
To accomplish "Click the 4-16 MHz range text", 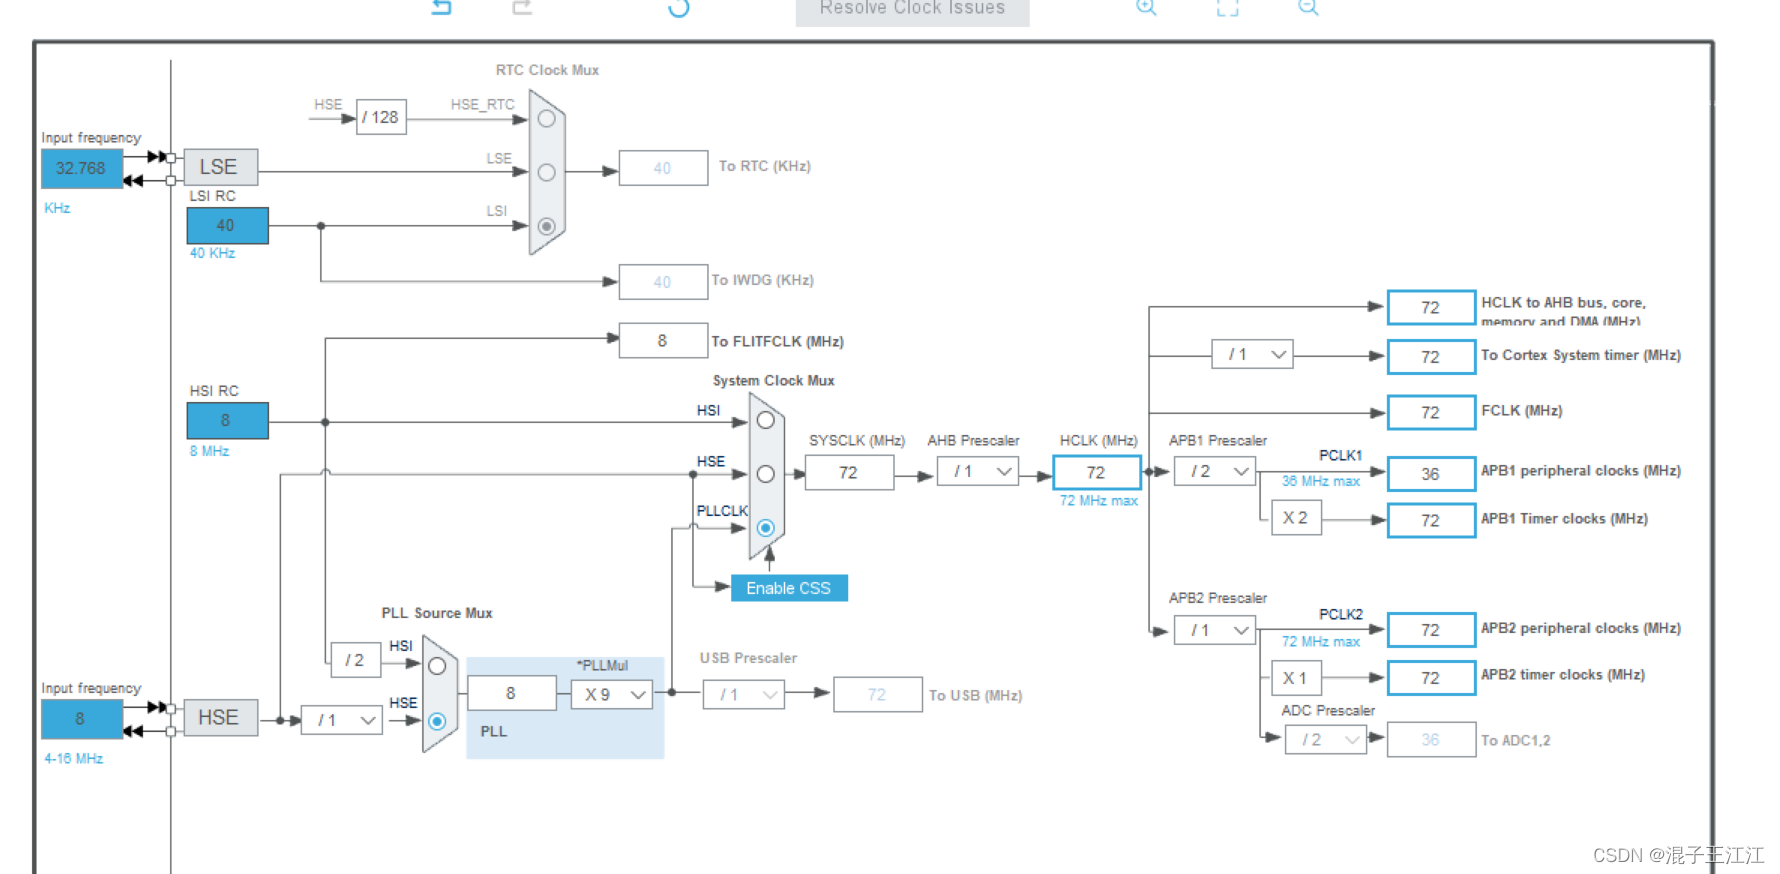I will click(x=74, y=758).
